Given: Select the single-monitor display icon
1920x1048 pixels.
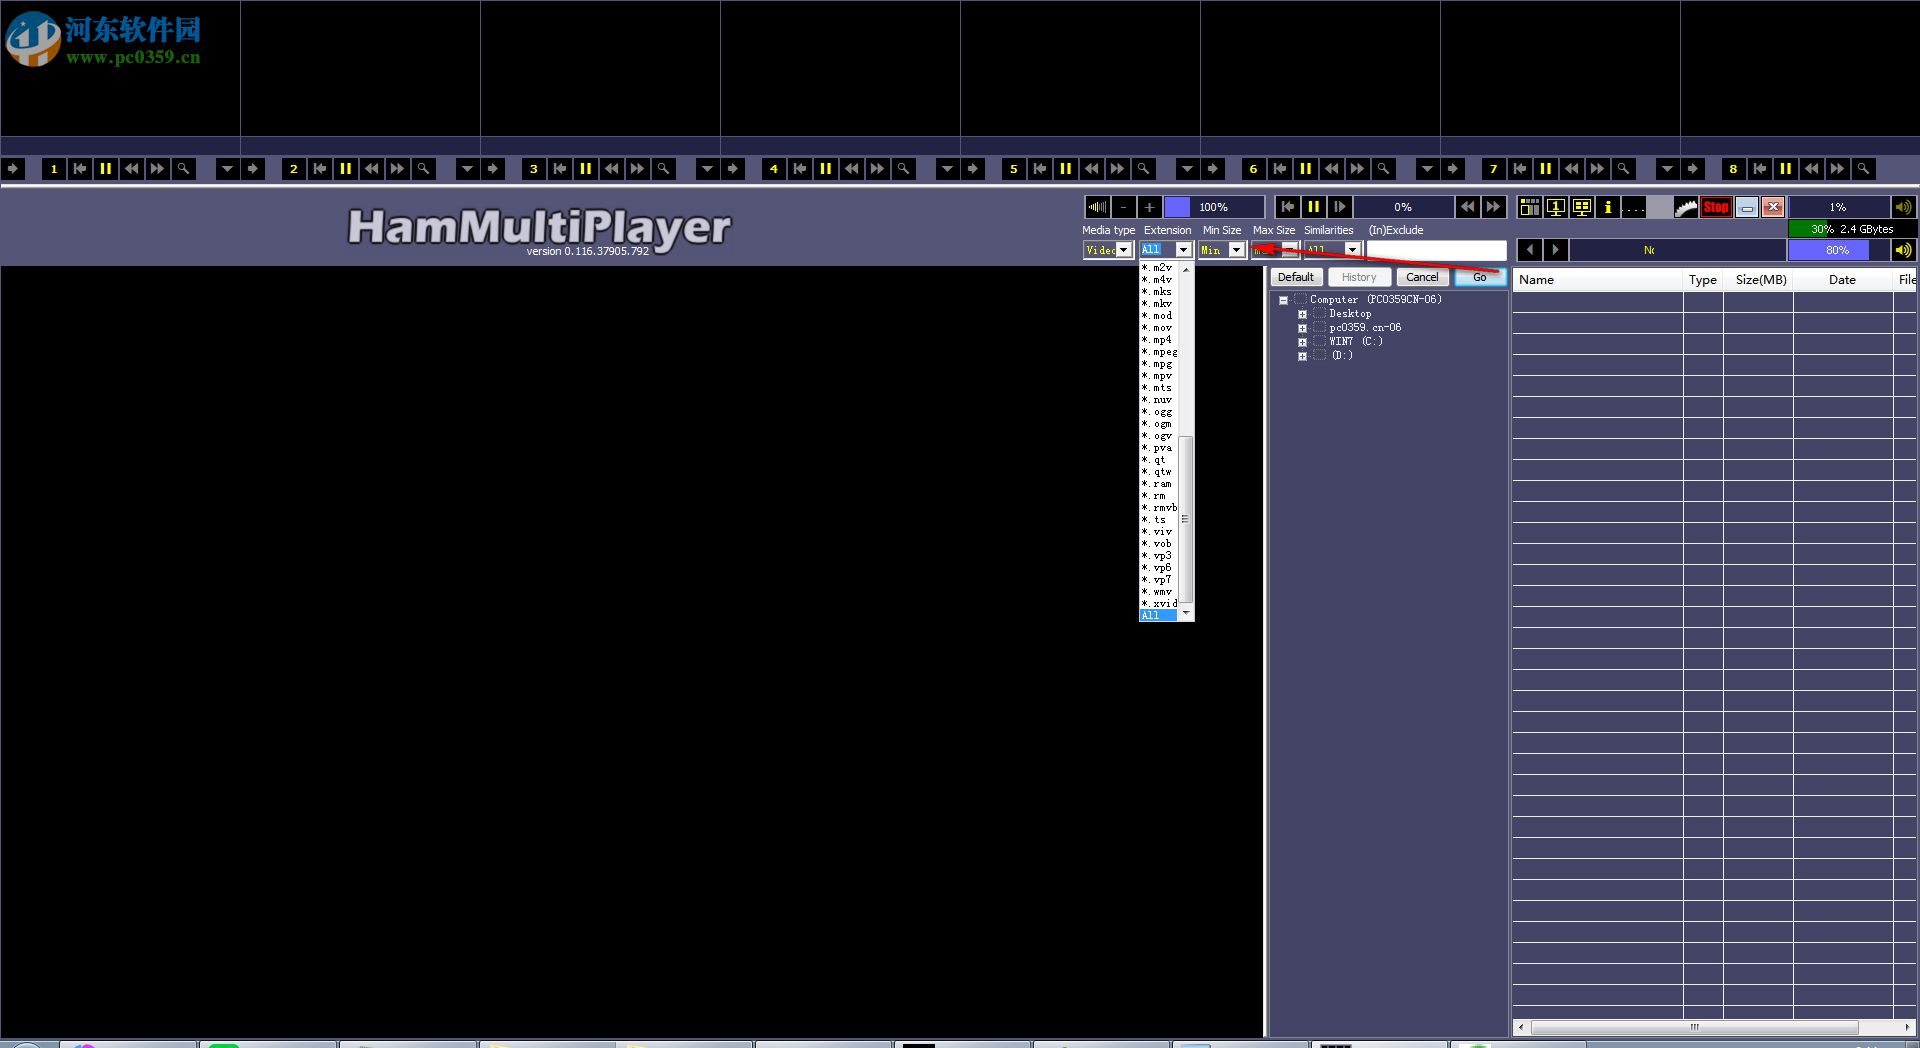Looking at the screenshot, I should tap(1555, 207).
